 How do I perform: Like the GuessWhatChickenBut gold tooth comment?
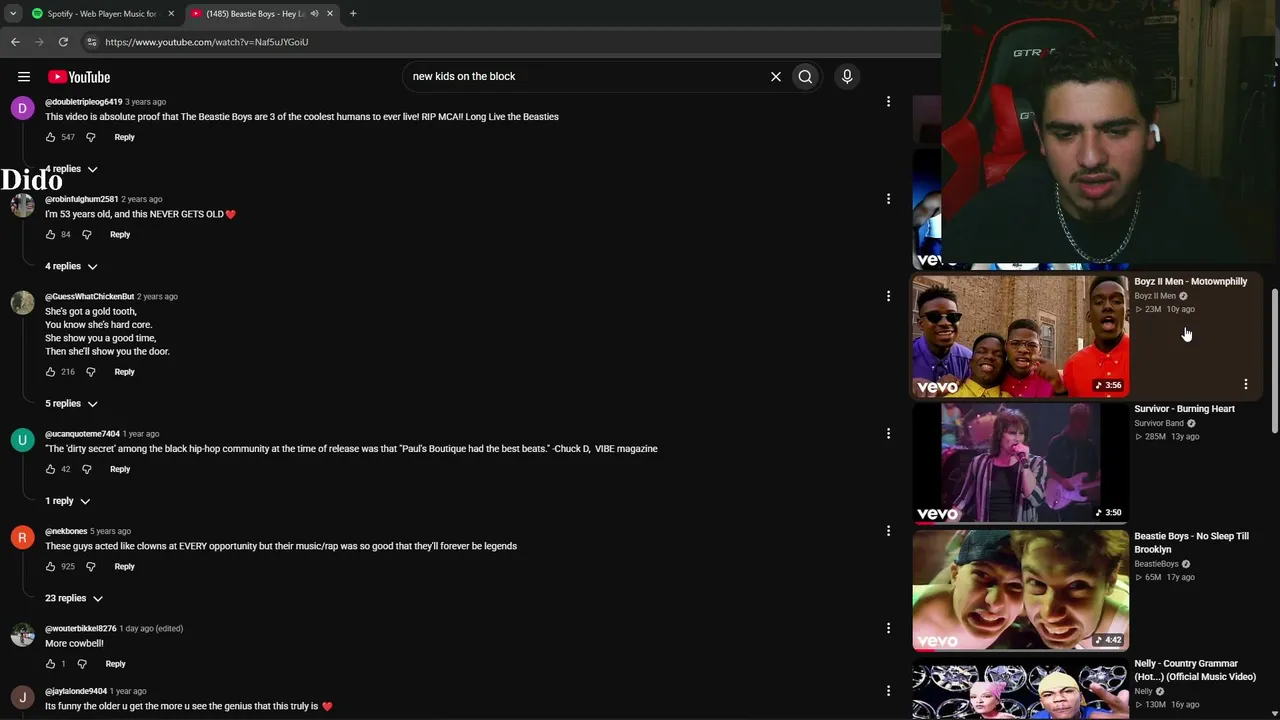point(51,372)
